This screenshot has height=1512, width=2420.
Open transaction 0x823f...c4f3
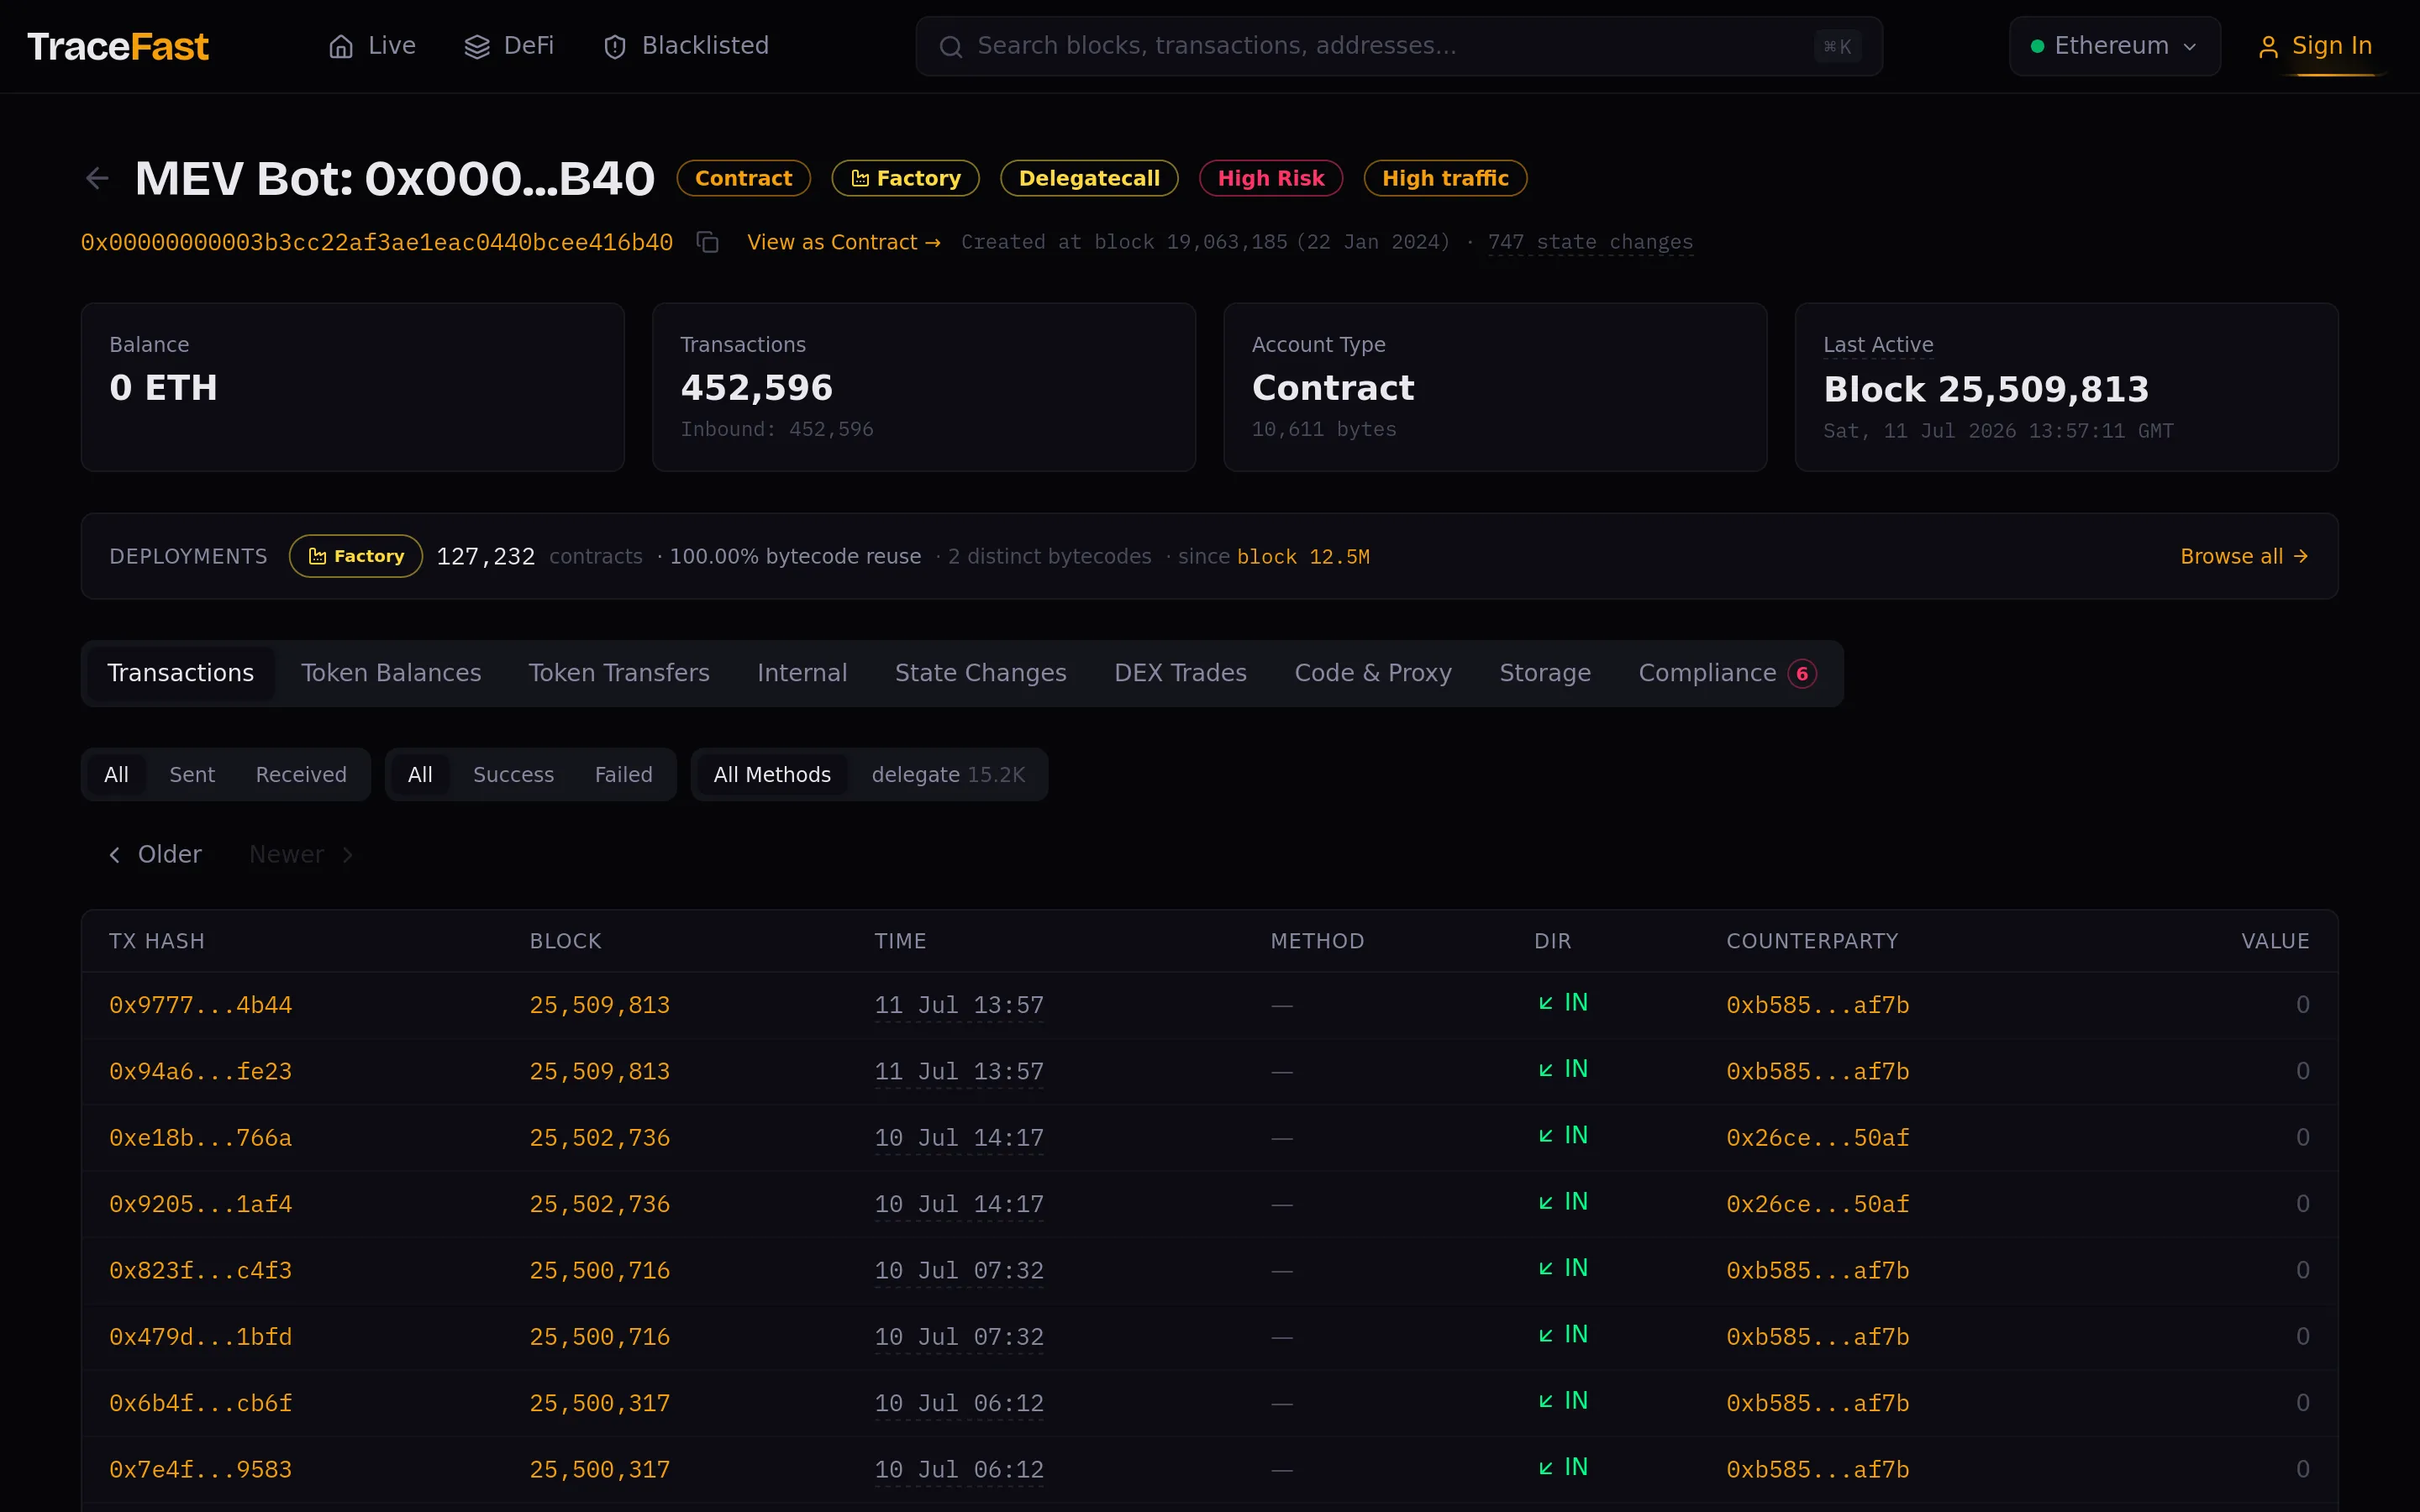[200, 1270]
